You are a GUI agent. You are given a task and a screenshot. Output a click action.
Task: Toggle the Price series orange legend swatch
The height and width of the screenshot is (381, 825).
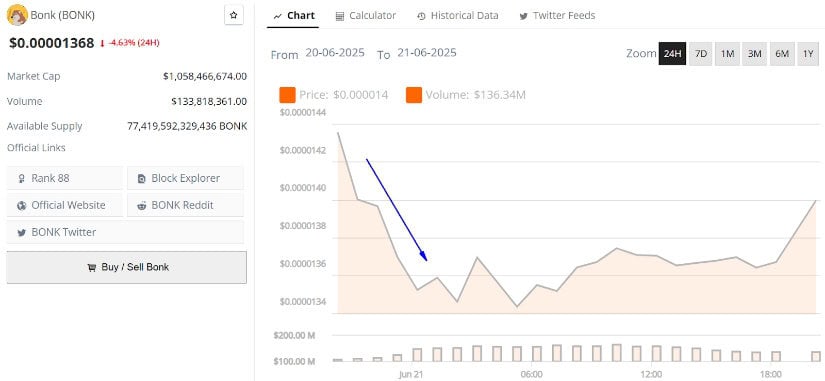click(287, 95)
